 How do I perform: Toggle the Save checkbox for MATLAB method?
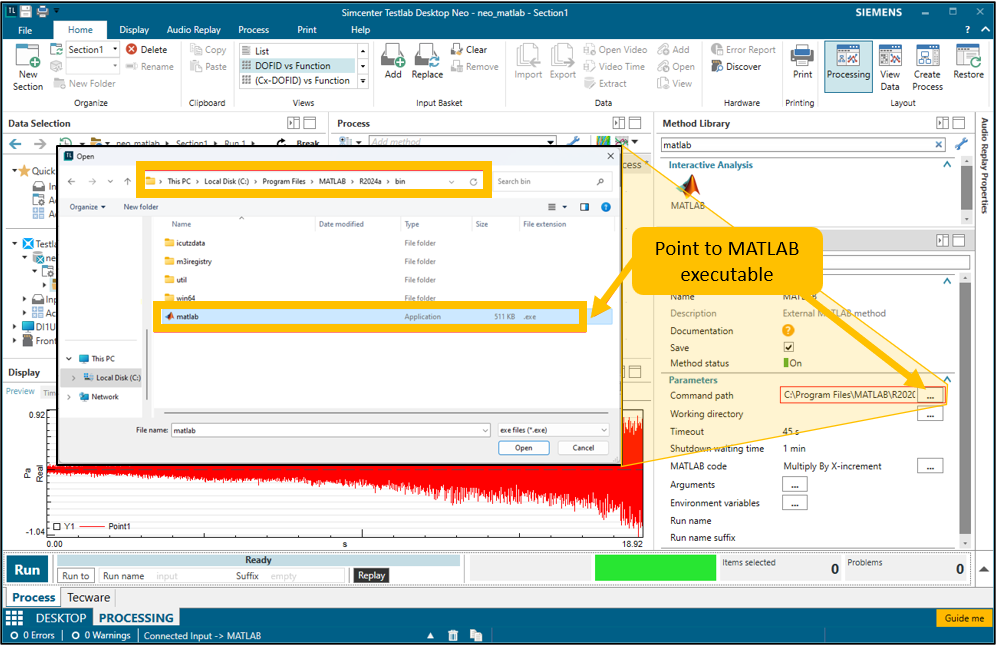788,347
